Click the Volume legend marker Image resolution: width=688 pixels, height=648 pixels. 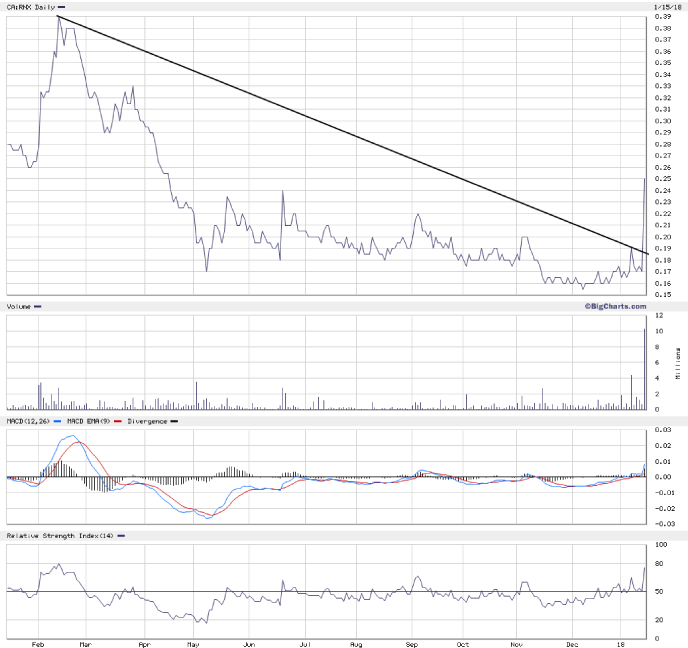coord(38,306)
